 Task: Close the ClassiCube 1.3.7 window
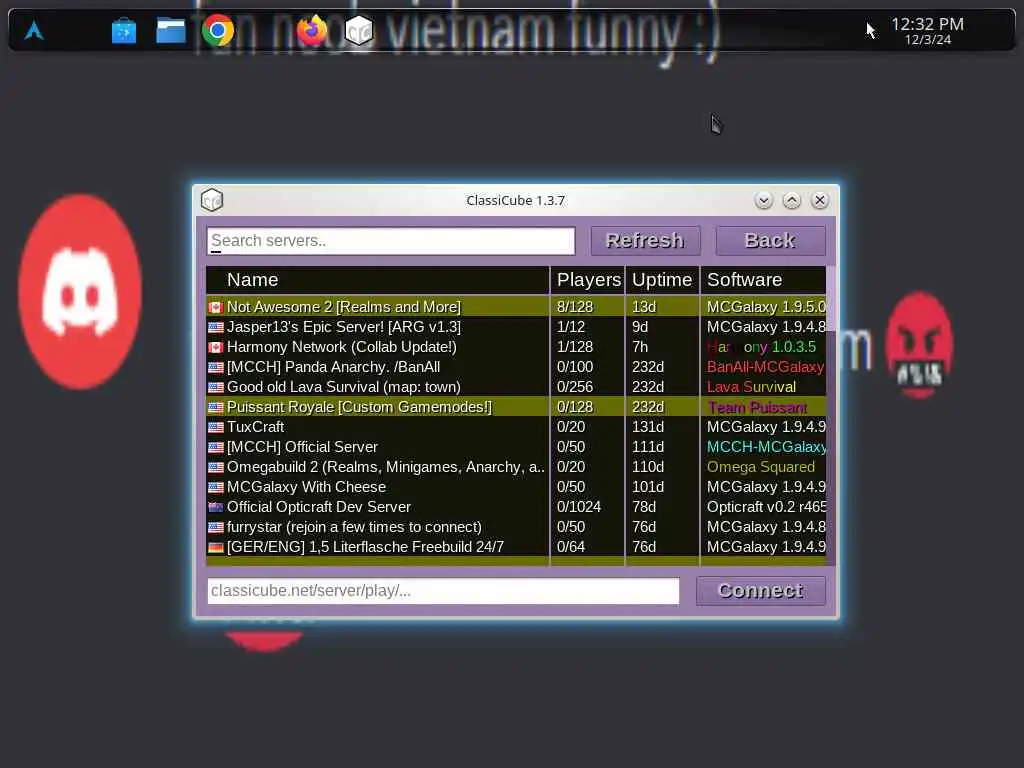pyautogui.click(x=820, y=200)
